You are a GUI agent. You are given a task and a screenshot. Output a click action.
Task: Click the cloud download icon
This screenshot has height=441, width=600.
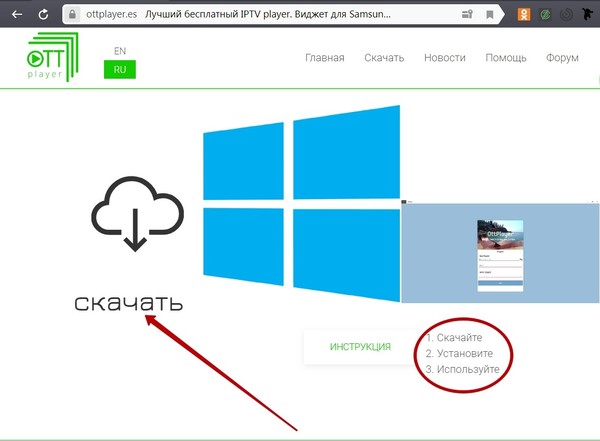tap(137, 214)
